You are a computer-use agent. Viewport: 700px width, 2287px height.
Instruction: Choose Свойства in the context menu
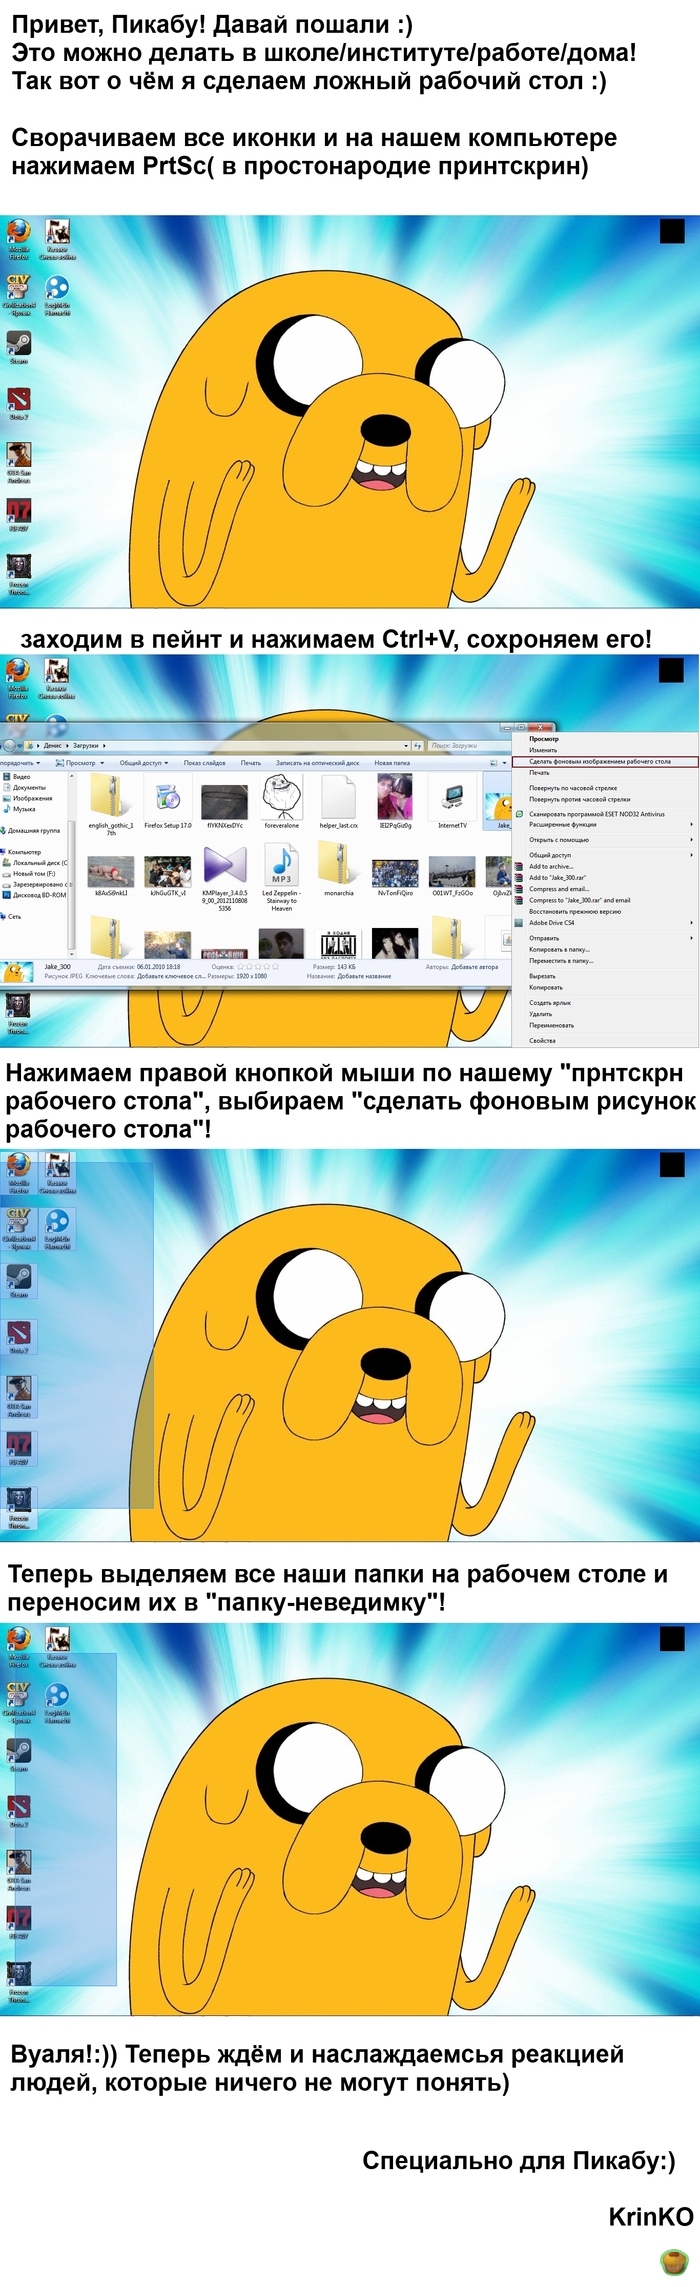point(542,1040)
